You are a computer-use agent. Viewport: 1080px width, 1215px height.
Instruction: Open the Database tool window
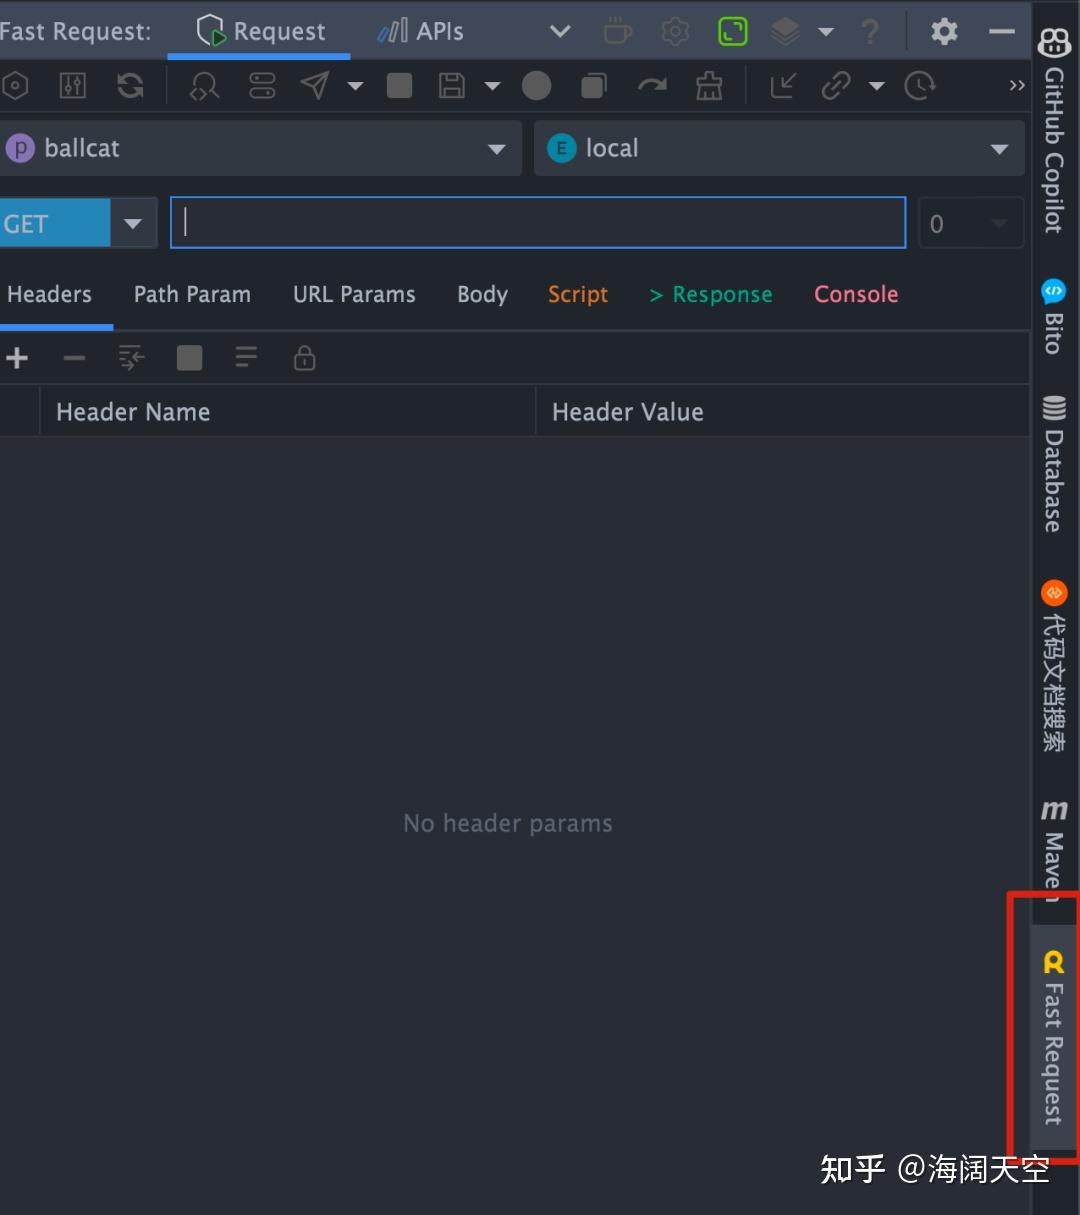pos(1054,463)
